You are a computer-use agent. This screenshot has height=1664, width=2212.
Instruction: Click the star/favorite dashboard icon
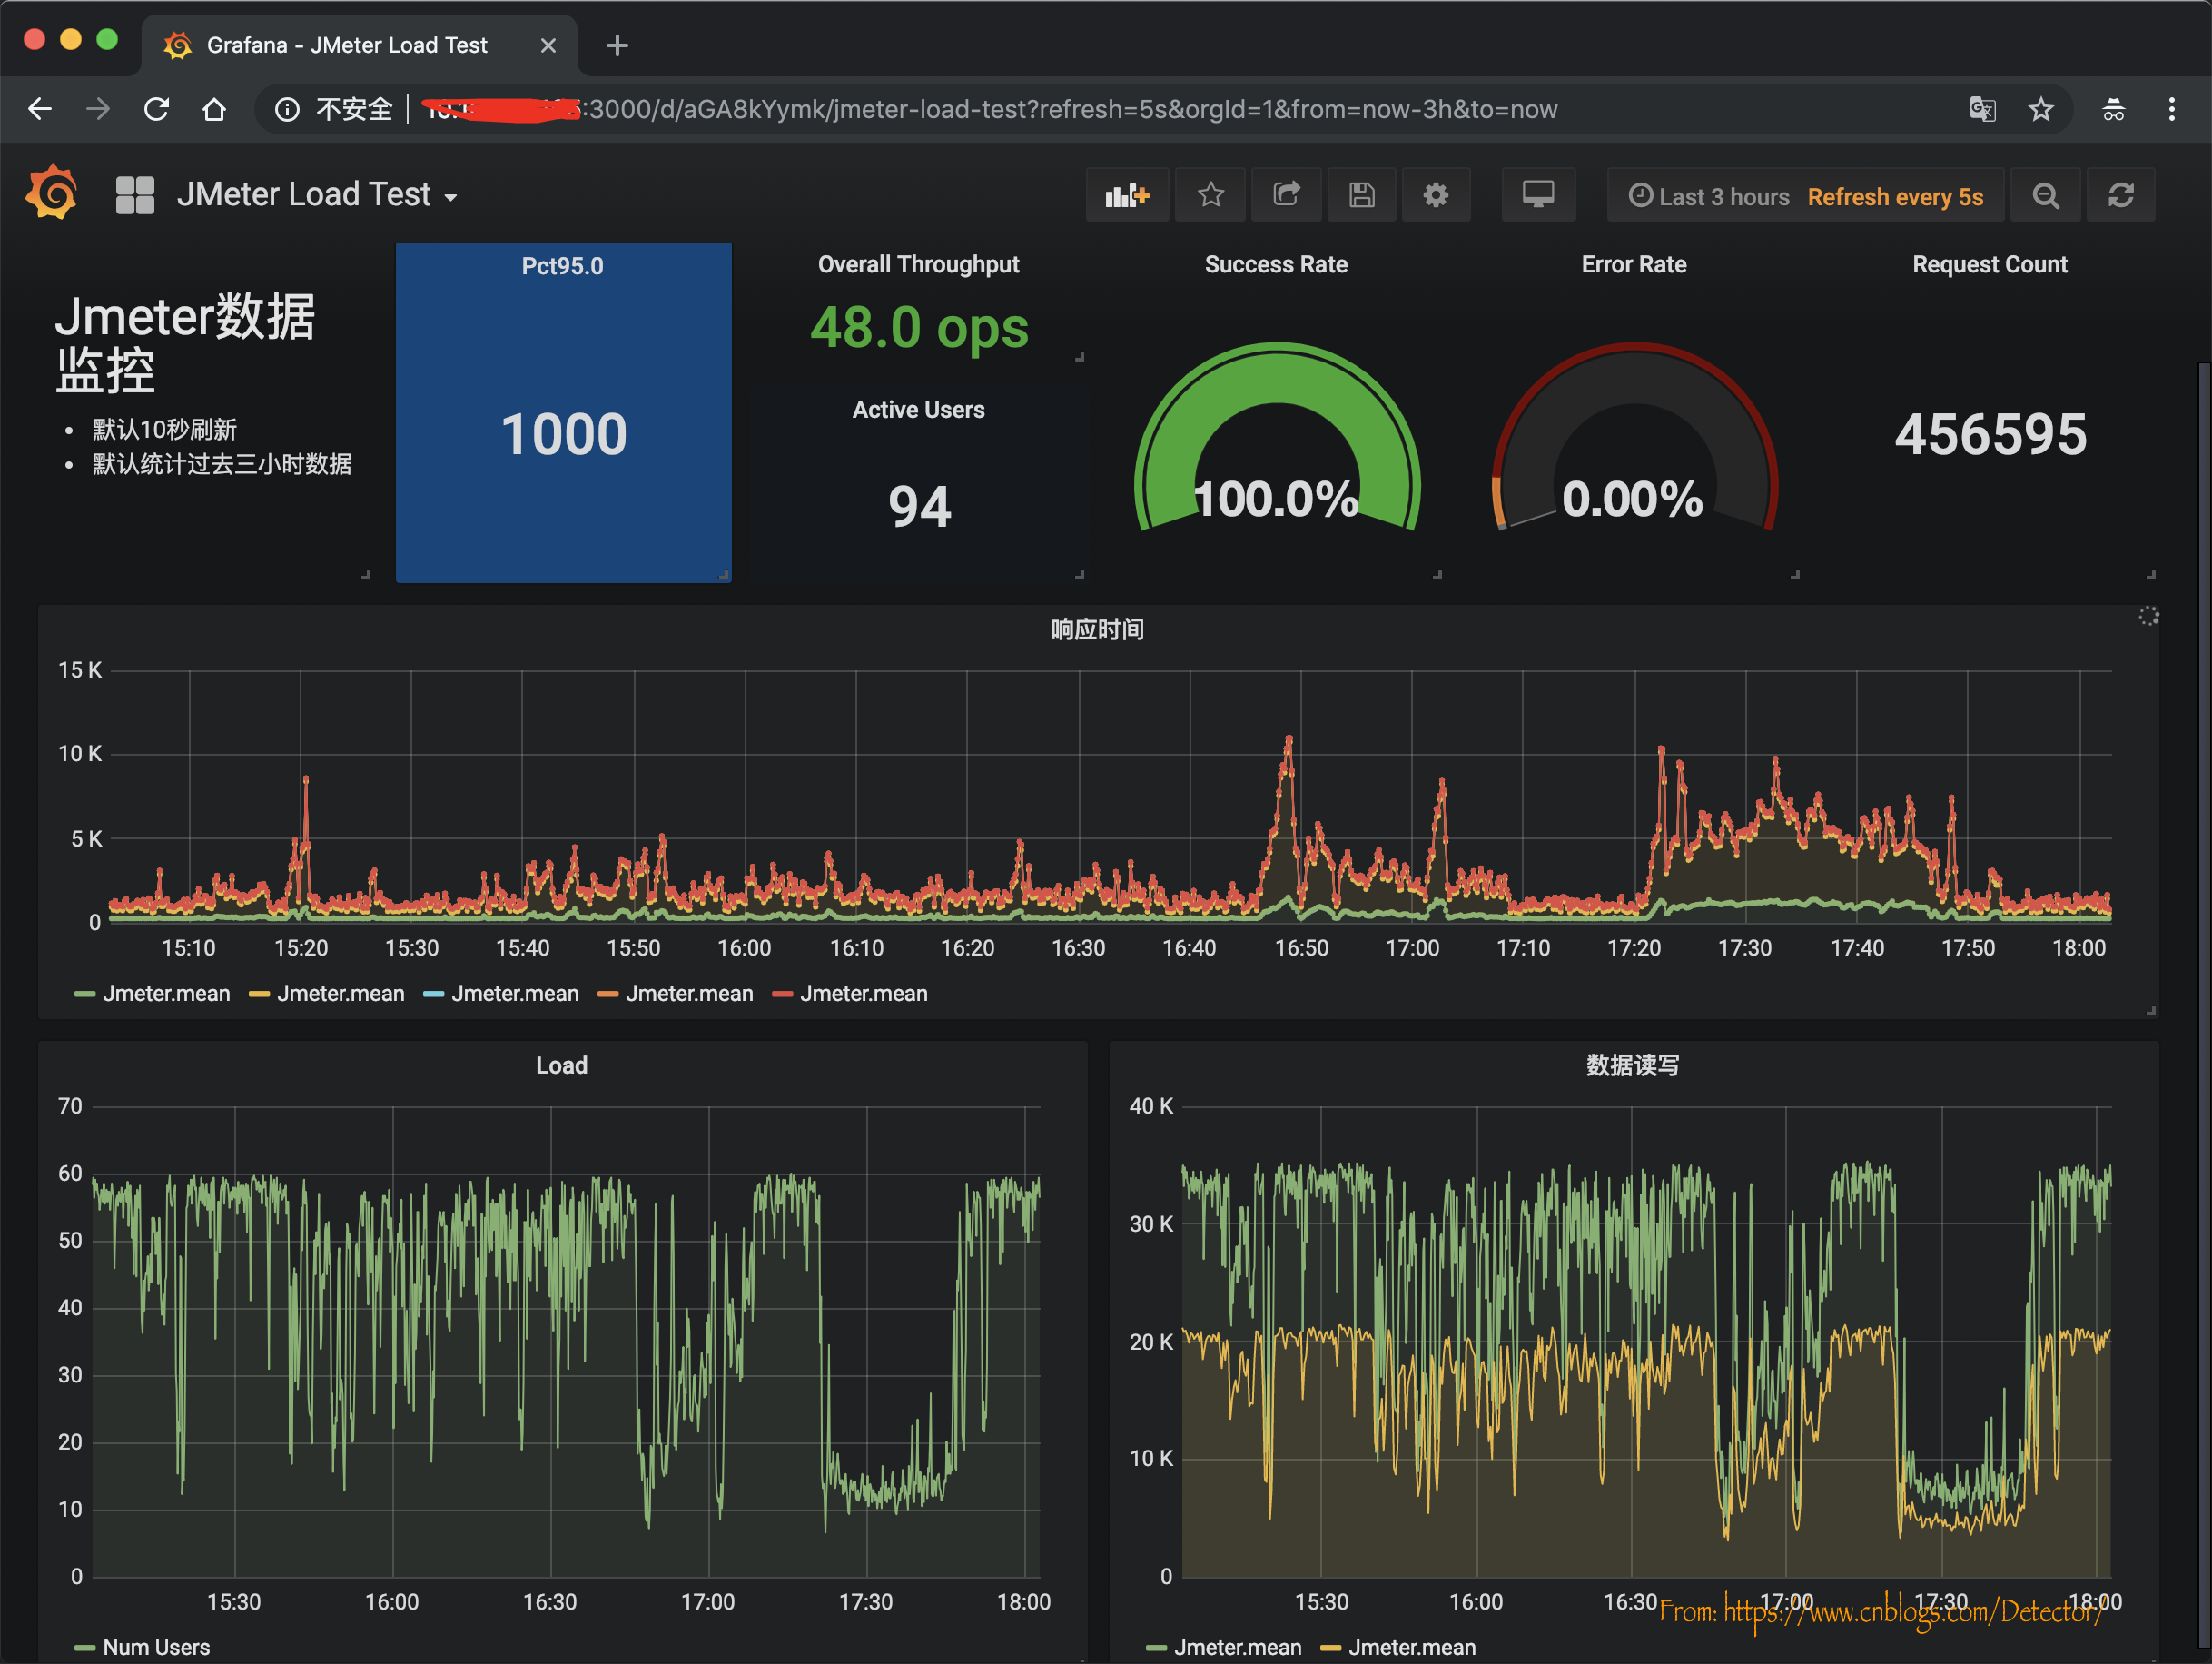click(1210, 196)
